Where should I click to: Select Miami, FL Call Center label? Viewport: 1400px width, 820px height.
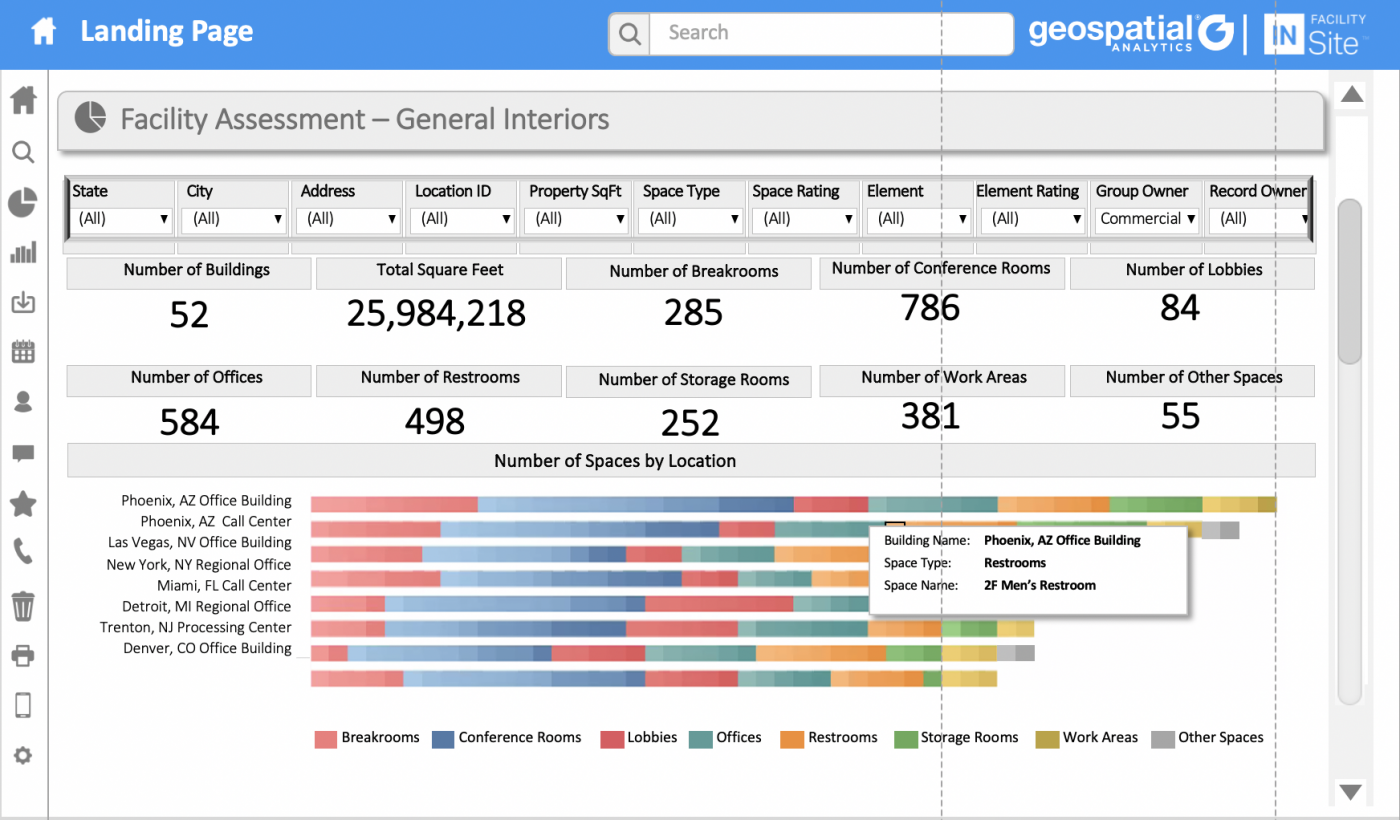click(224, 585)
